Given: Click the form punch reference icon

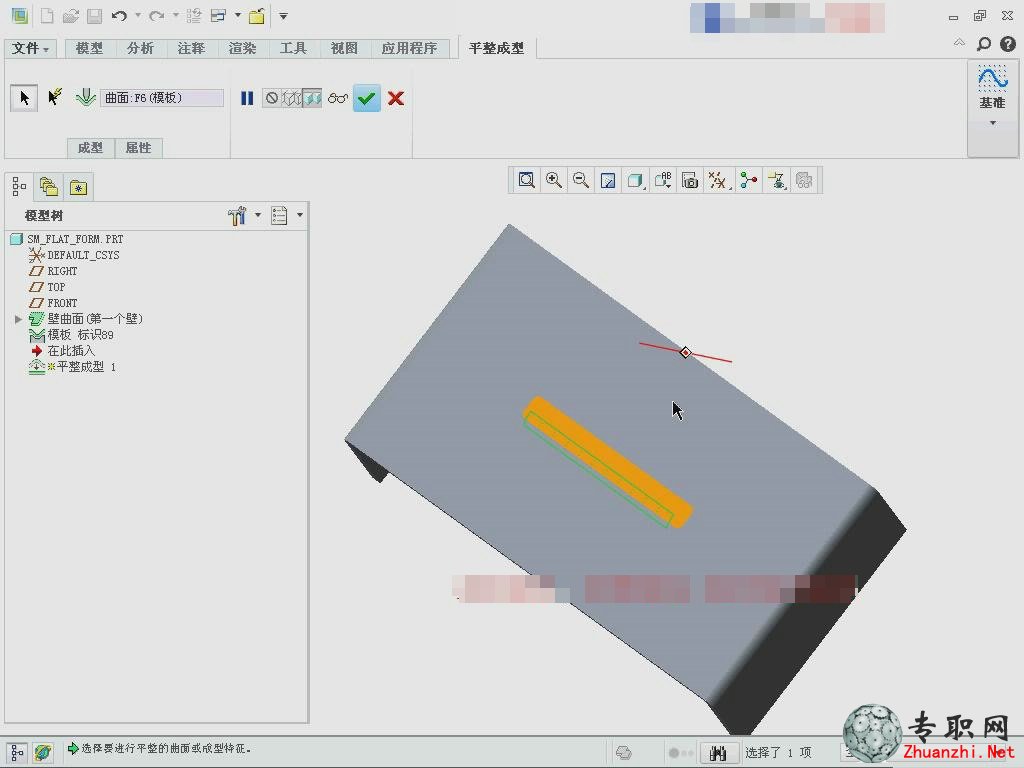Looking at the screenshot, I should pyautogui.click(x=85, y=98).
